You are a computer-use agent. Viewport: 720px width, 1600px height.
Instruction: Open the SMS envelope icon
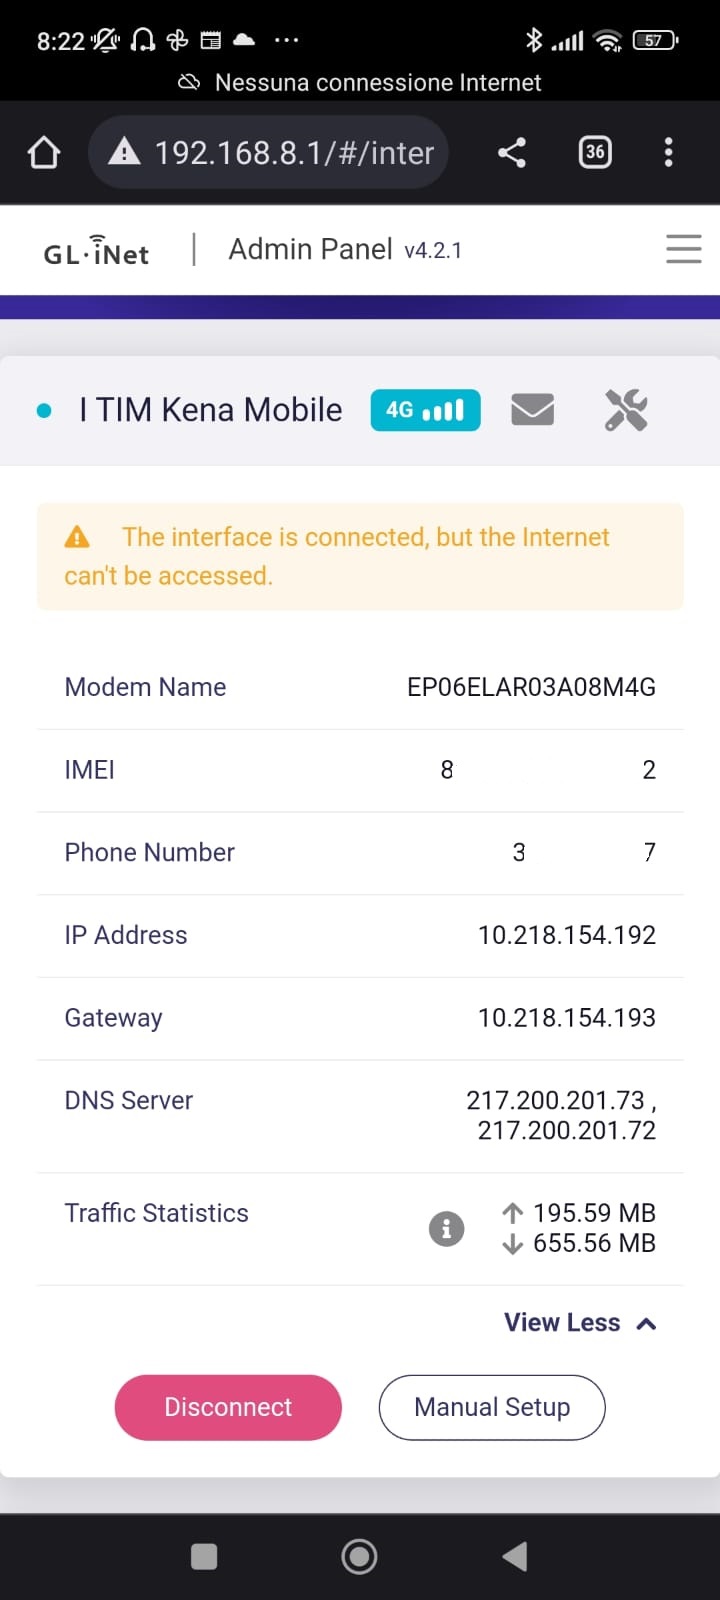532,410
